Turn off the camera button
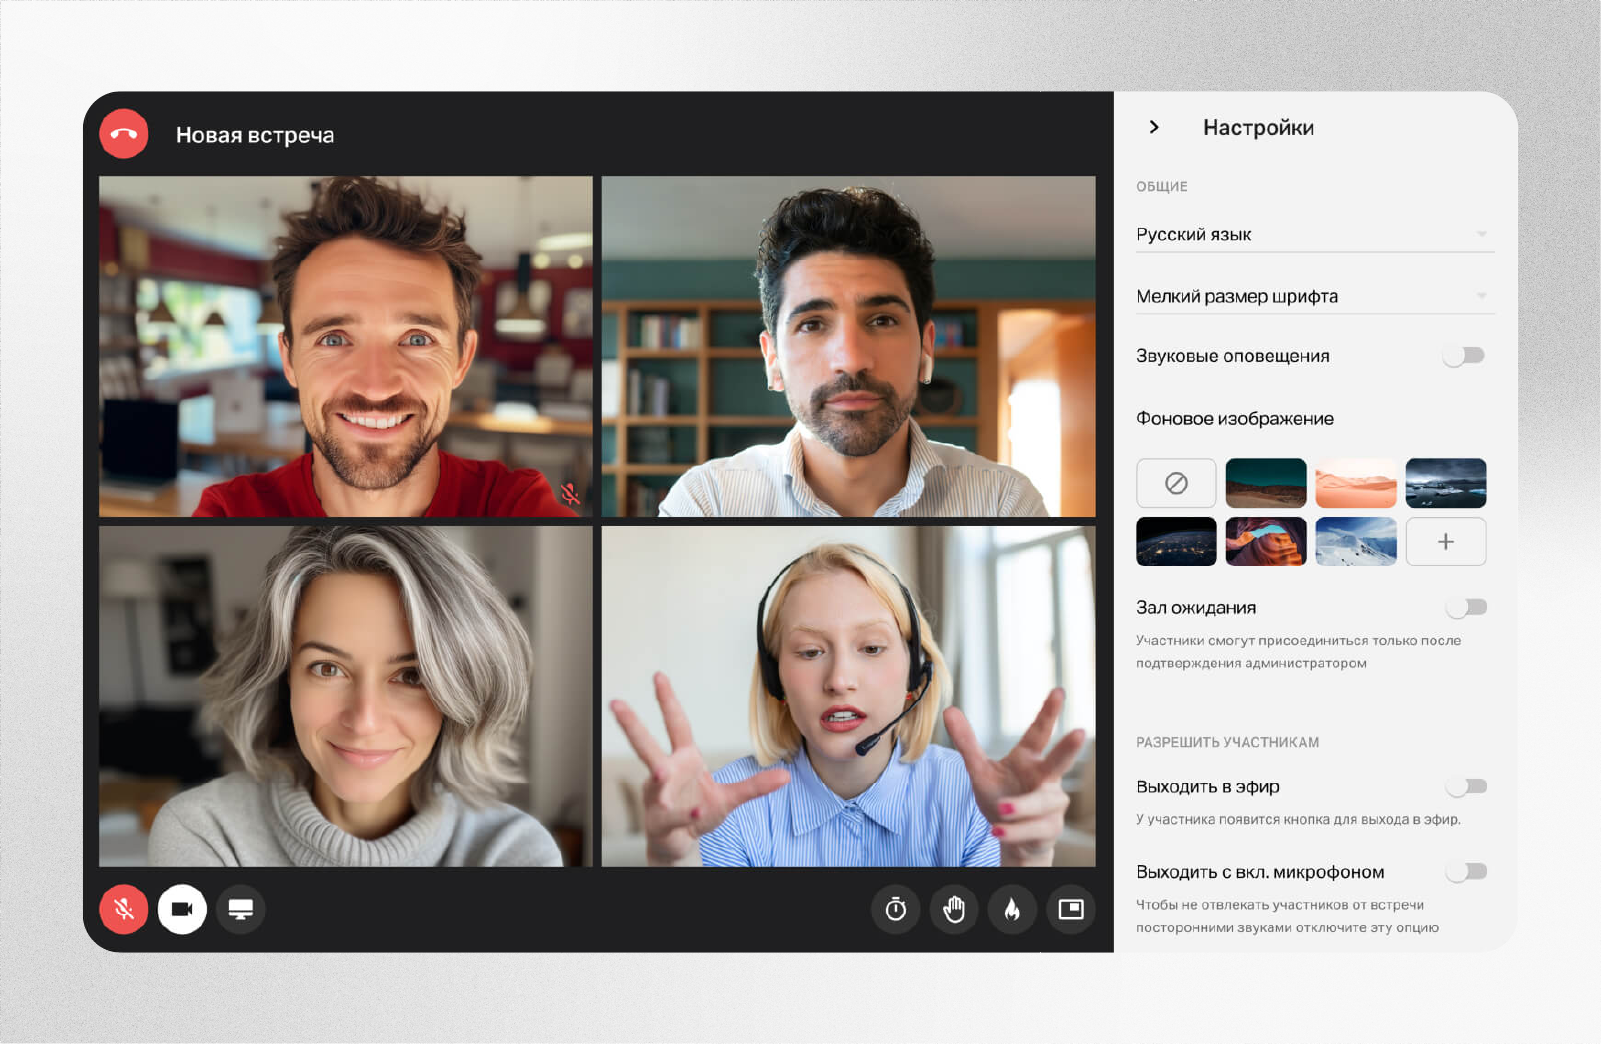Viewport: 1601px width, 1044px height. [182, 909]
